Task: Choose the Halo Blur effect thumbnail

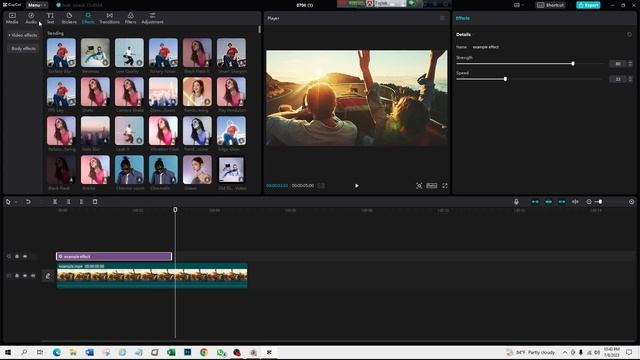Action: click(x=95, y=131)
